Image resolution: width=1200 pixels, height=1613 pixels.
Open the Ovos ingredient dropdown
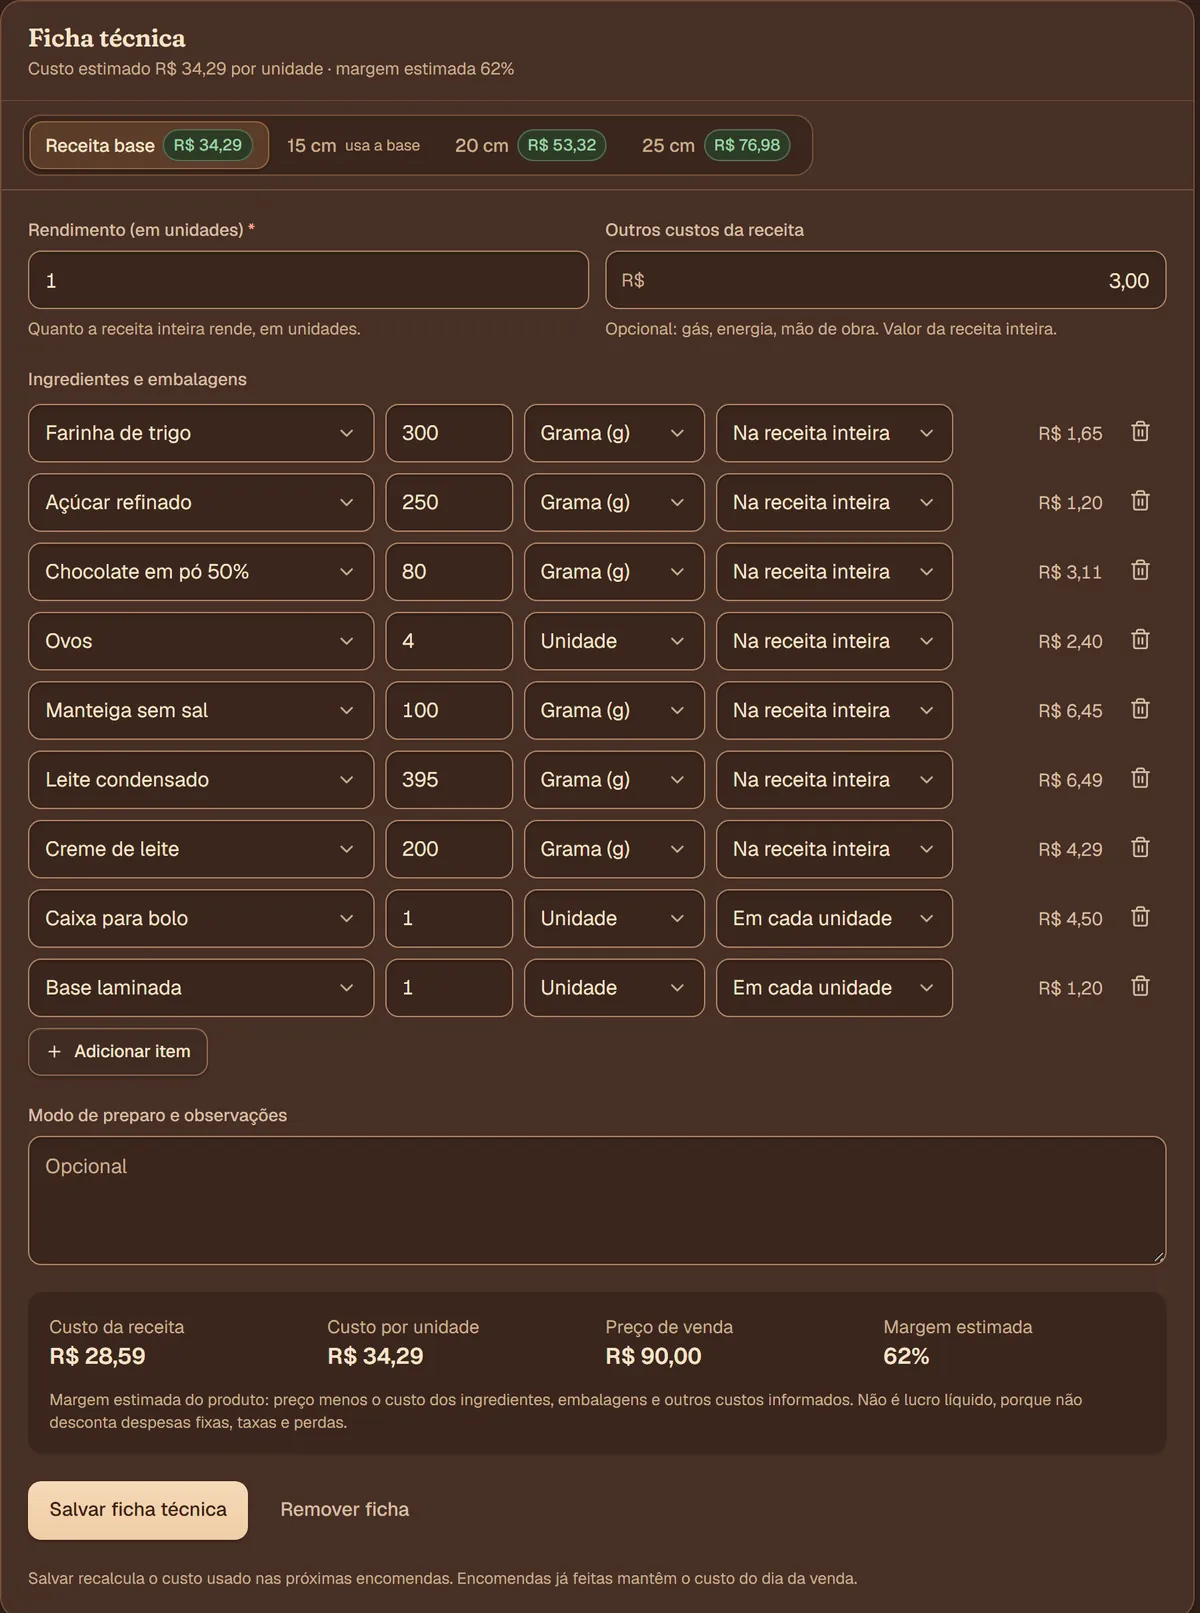pos(201,641)
